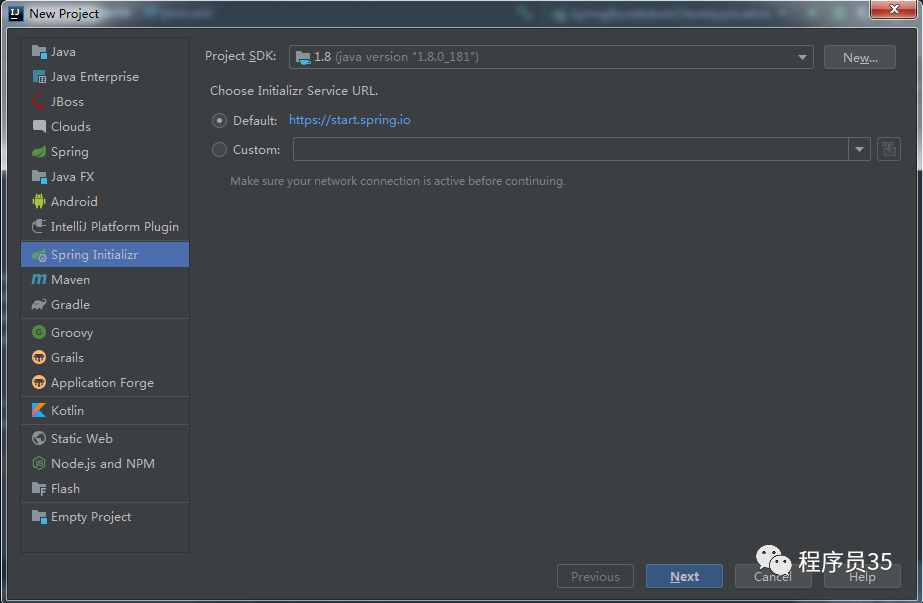923x603 pixels.
Task: Close the New Project dialog
Action: click(x=894, y=9)
